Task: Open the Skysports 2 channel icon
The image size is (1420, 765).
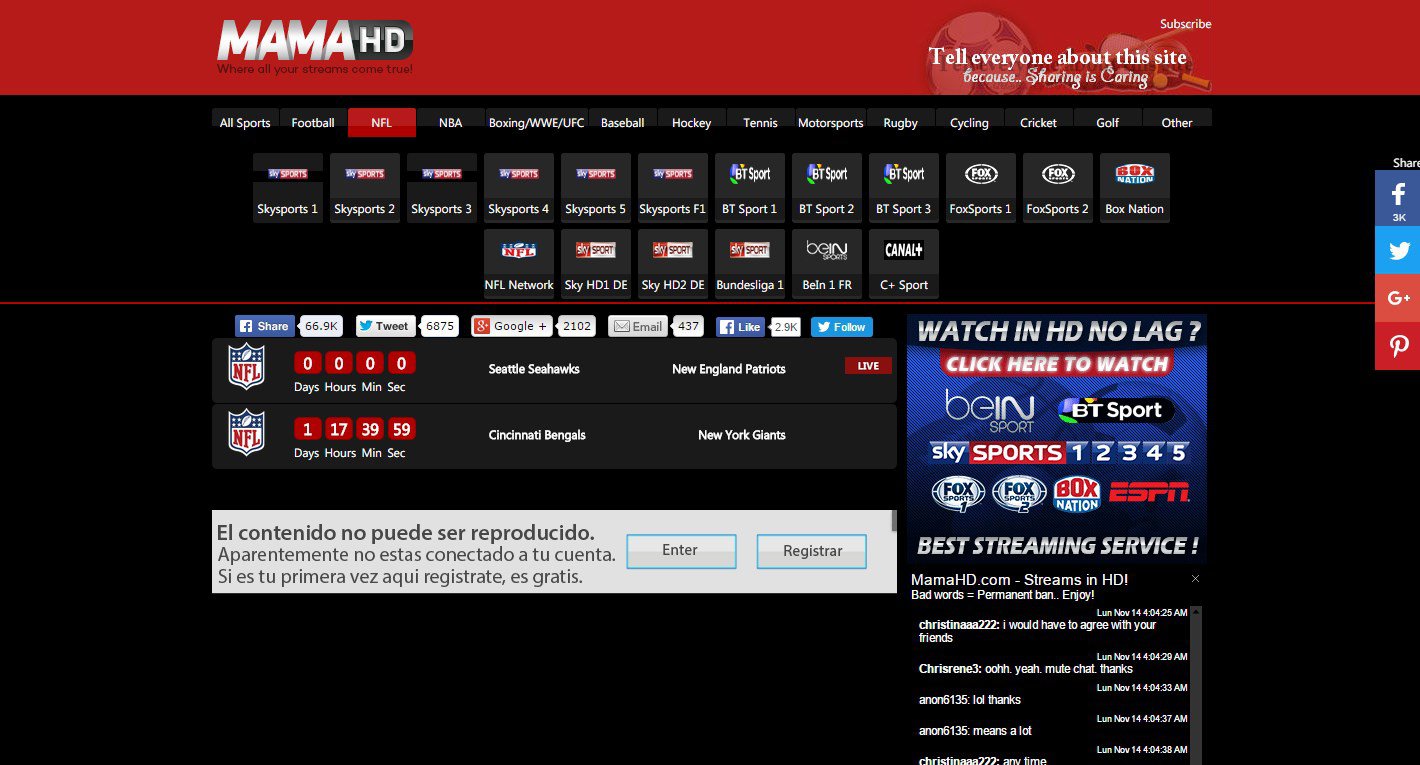Action: point(365,187)
